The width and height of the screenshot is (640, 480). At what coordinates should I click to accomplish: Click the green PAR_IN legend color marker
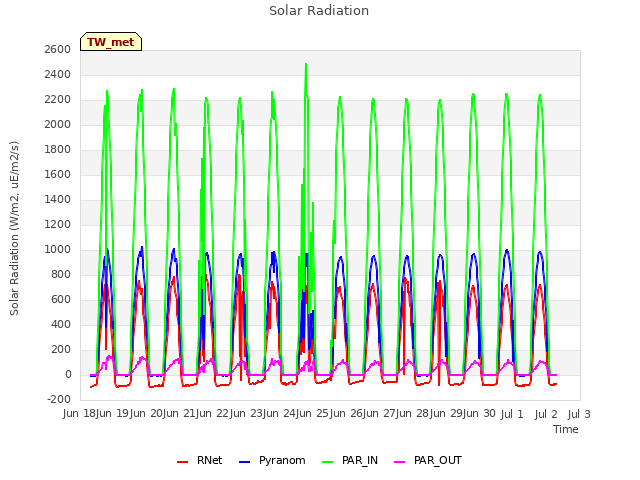(x=328, y=462)
